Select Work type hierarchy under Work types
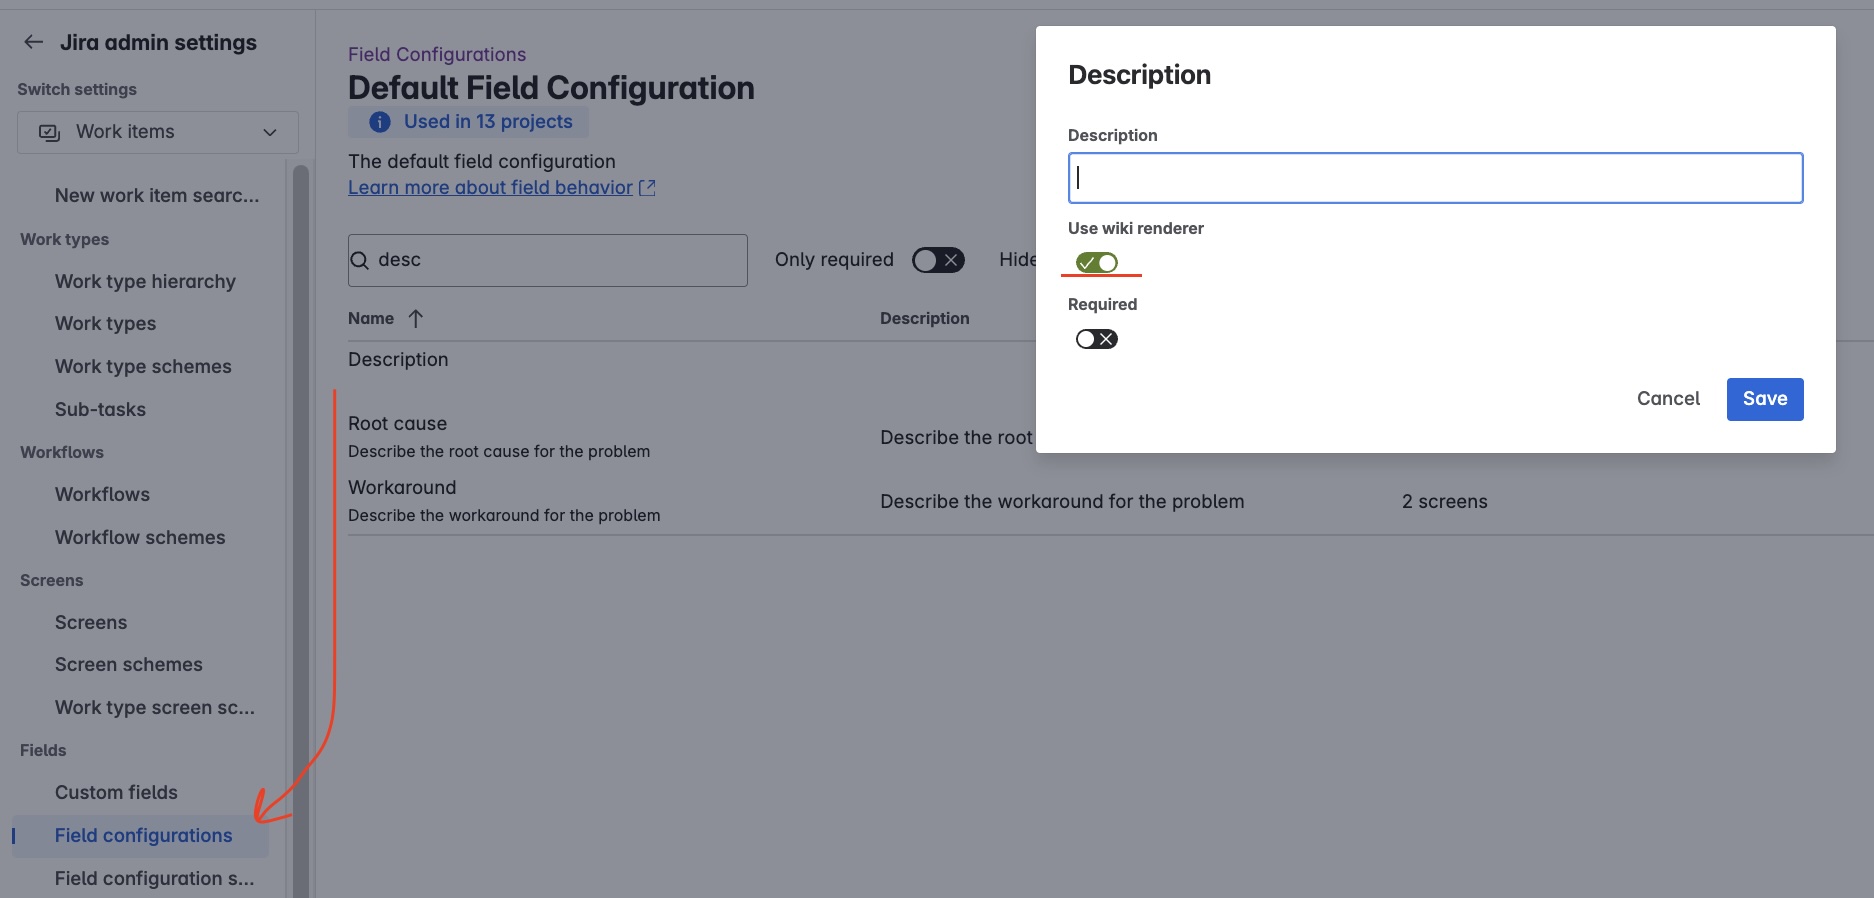 click(x=145, y=281)
